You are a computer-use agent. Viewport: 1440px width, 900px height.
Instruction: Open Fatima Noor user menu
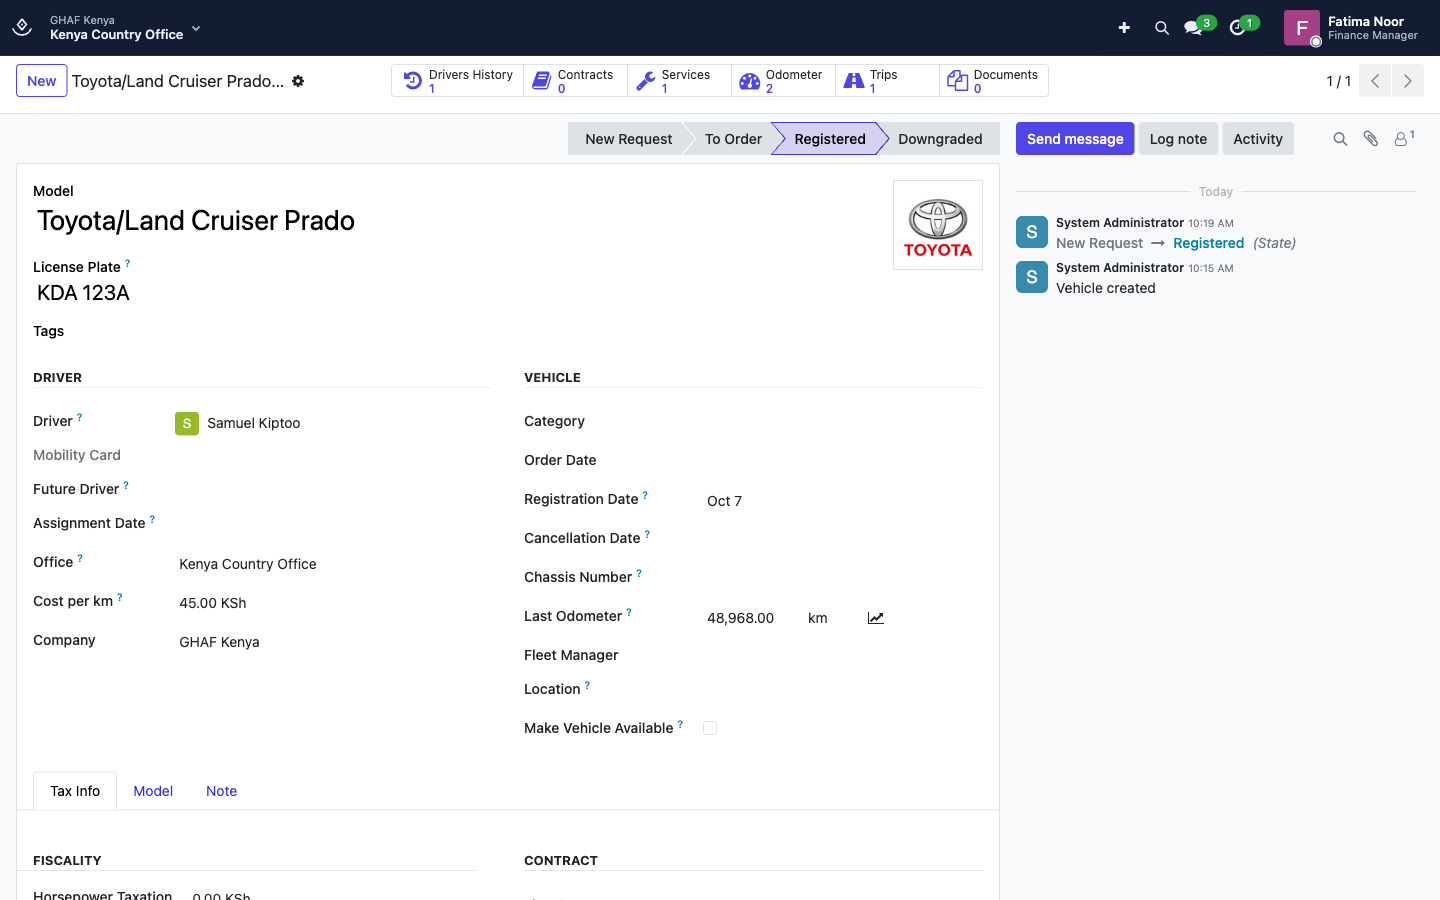click(x=1351, y=28)
